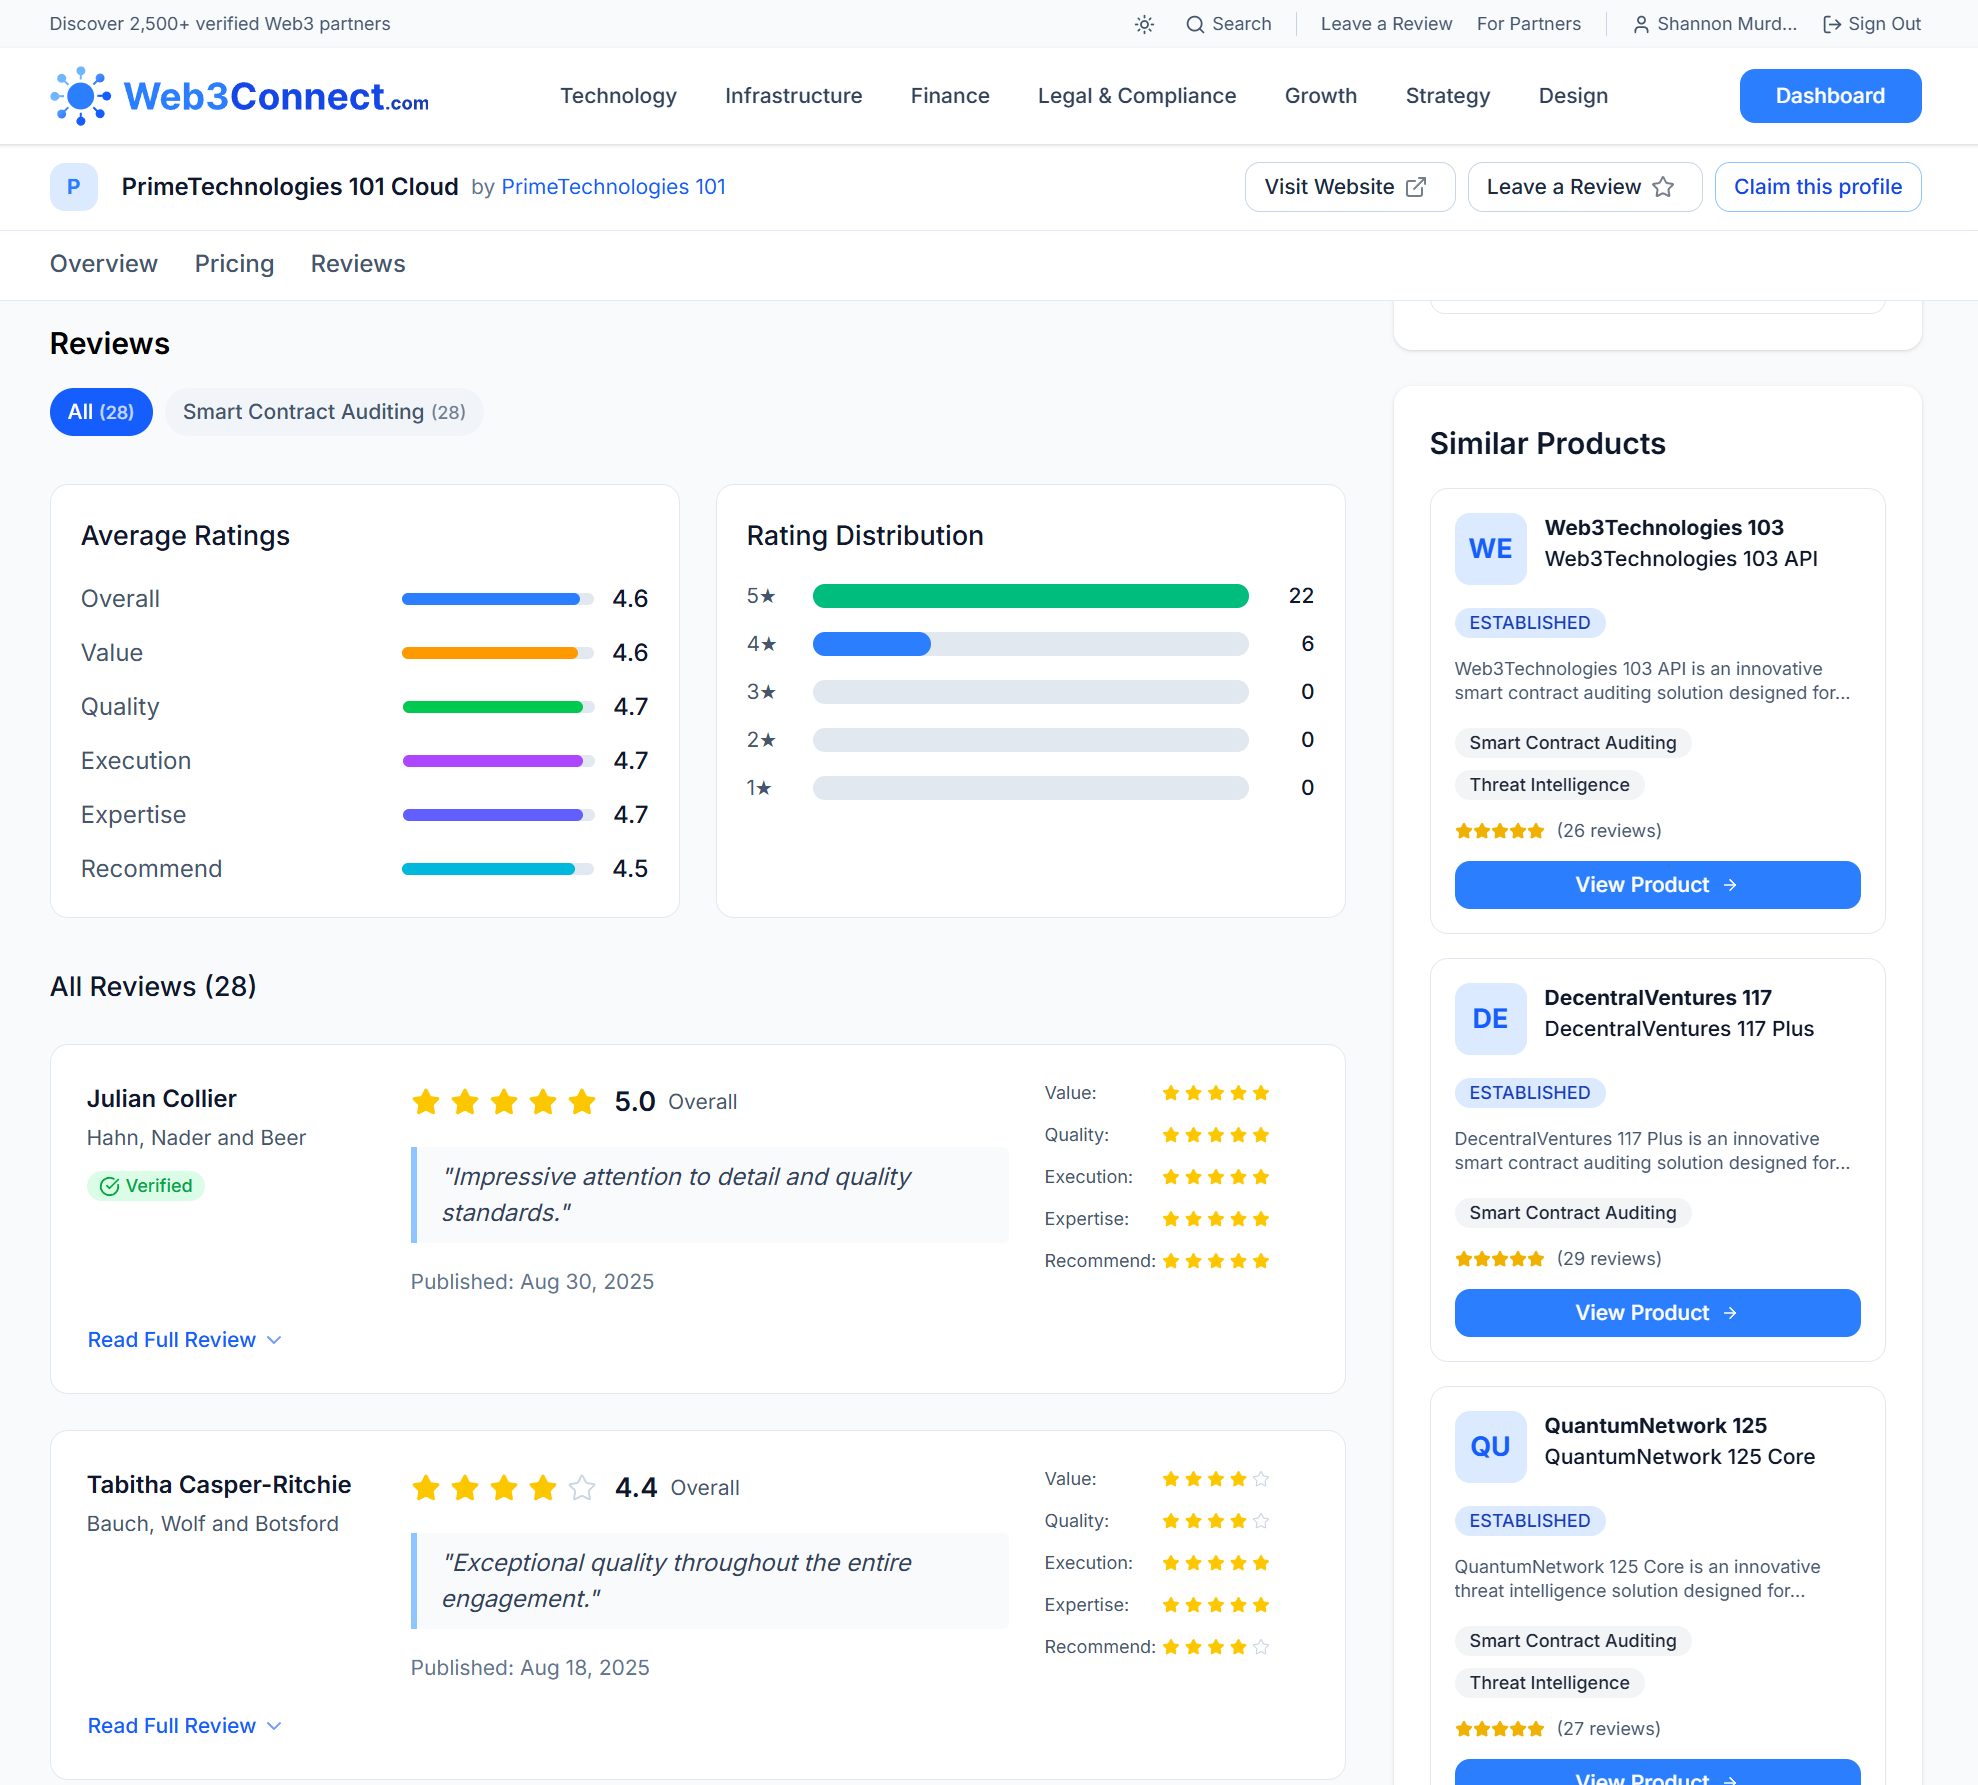The width and height of the screenshot is (1978, 1785).
Task: Filter reviews by Smart Contract Auditing
Action: (x=324, y=412)
